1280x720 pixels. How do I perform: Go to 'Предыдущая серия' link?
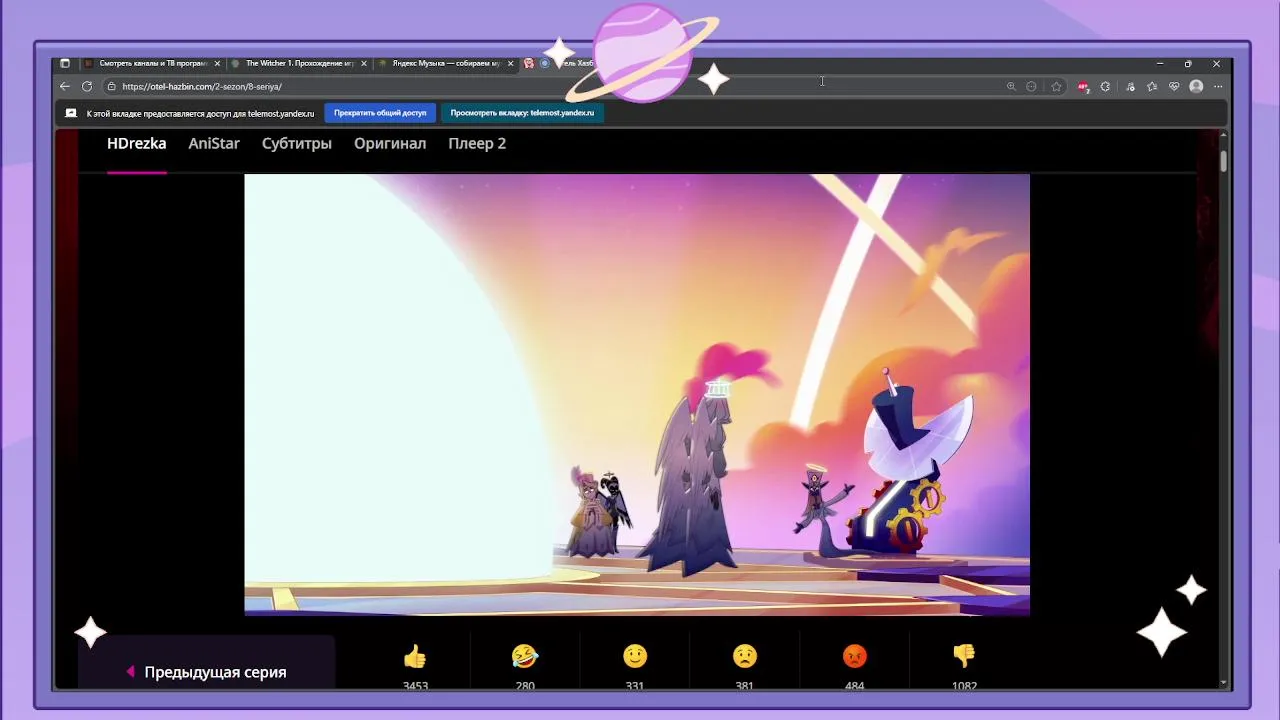pos(206,672)
